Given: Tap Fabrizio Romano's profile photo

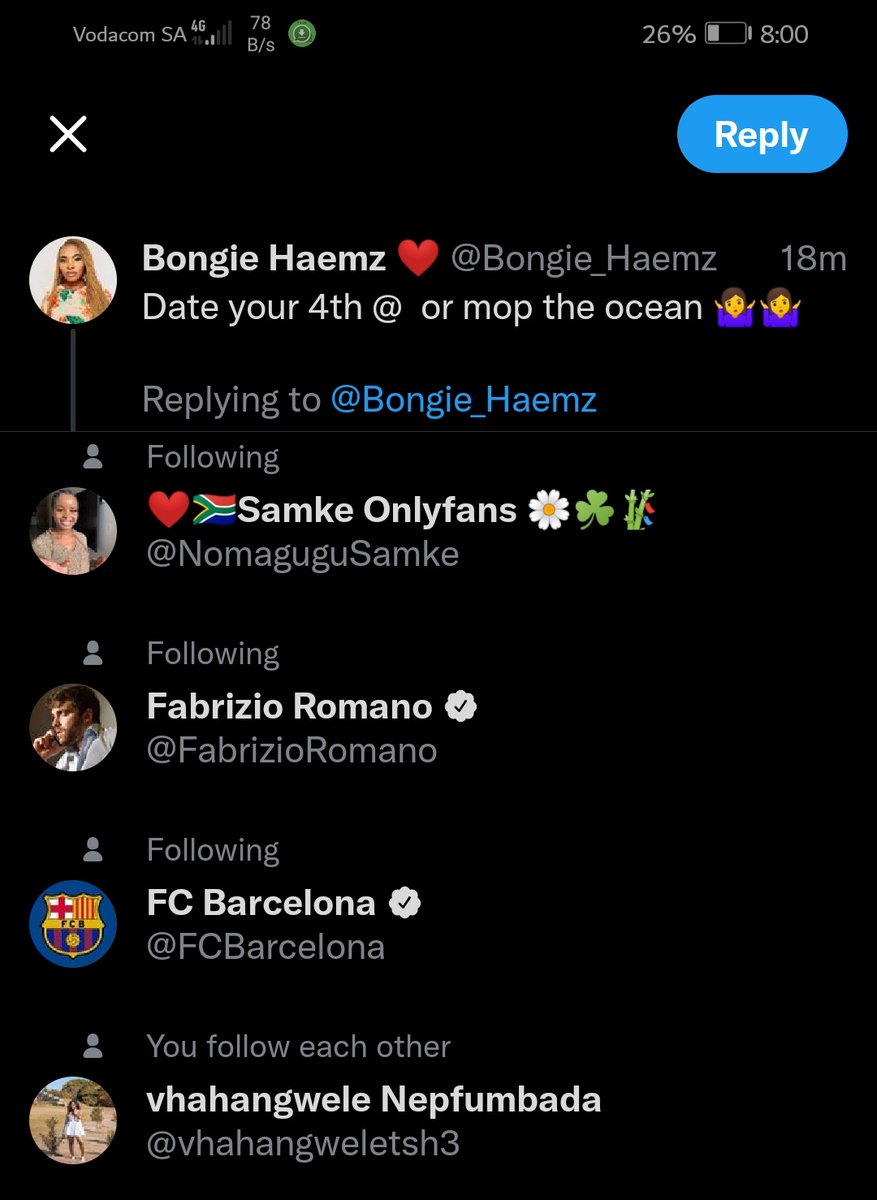Looking at the screenshot, I should pyautogui.click(x=73, y=727).
